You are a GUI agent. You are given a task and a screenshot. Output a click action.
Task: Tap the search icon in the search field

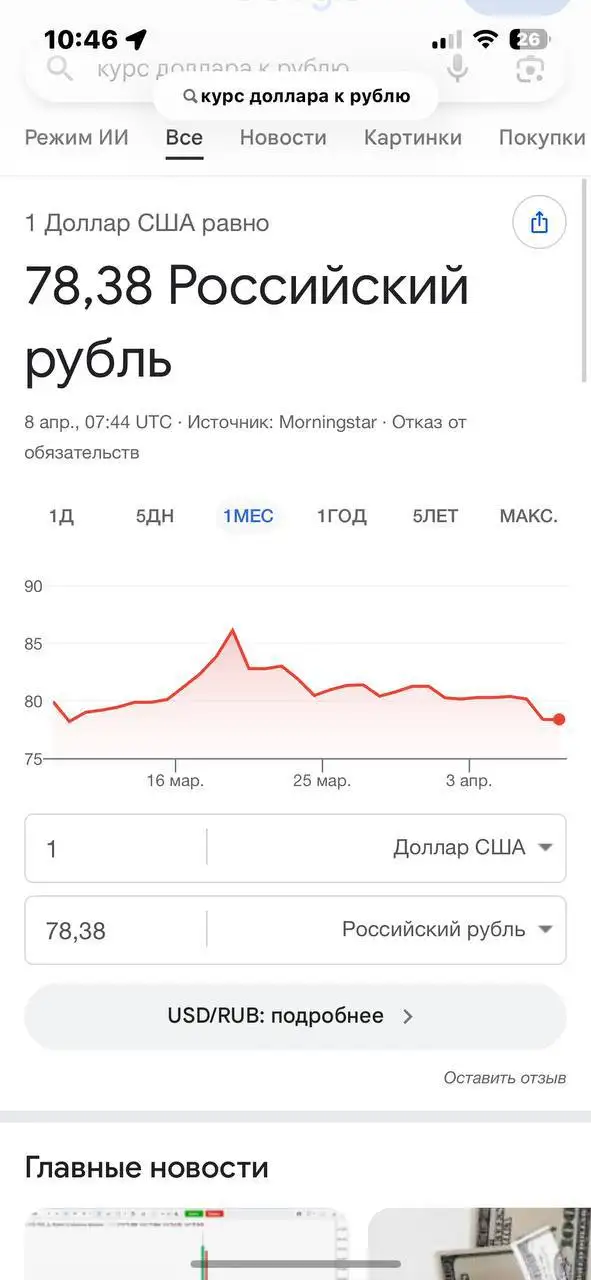60,68
